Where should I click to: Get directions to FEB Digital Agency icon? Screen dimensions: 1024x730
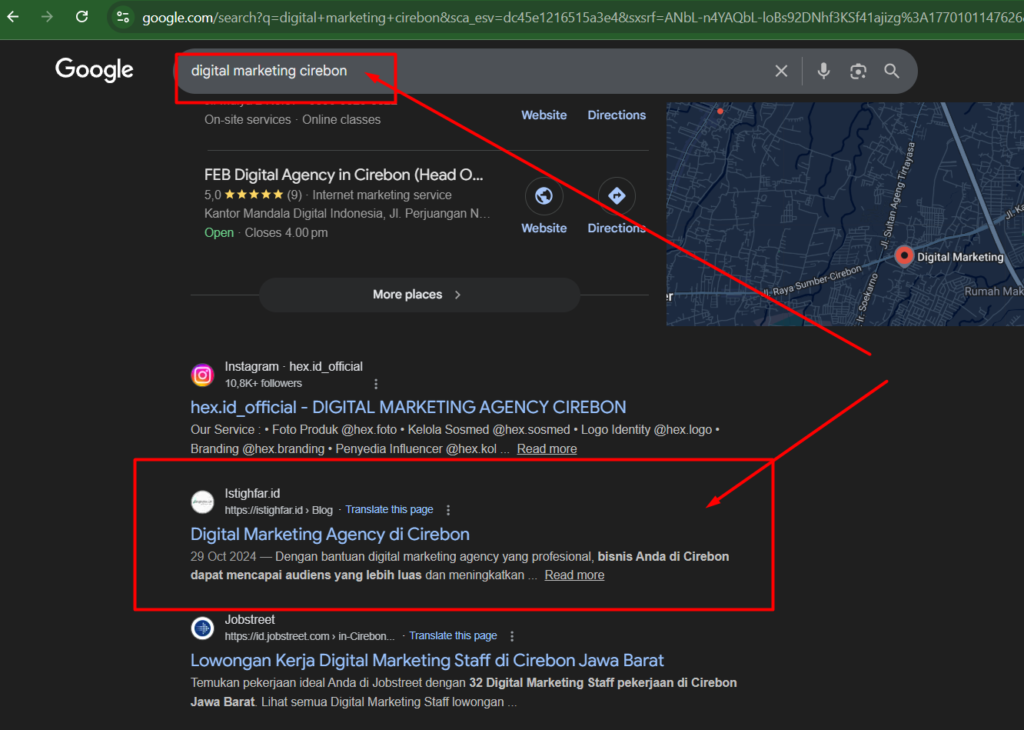tap(616, 197)
